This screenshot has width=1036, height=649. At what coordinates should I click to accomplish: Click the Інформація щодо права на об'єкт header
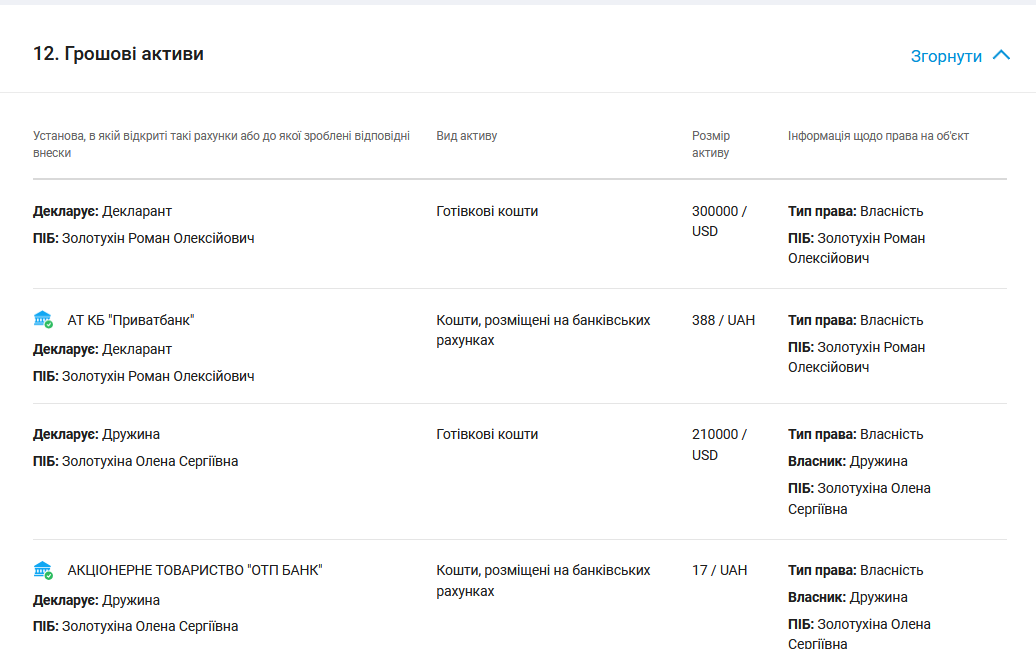coord(878,136)
